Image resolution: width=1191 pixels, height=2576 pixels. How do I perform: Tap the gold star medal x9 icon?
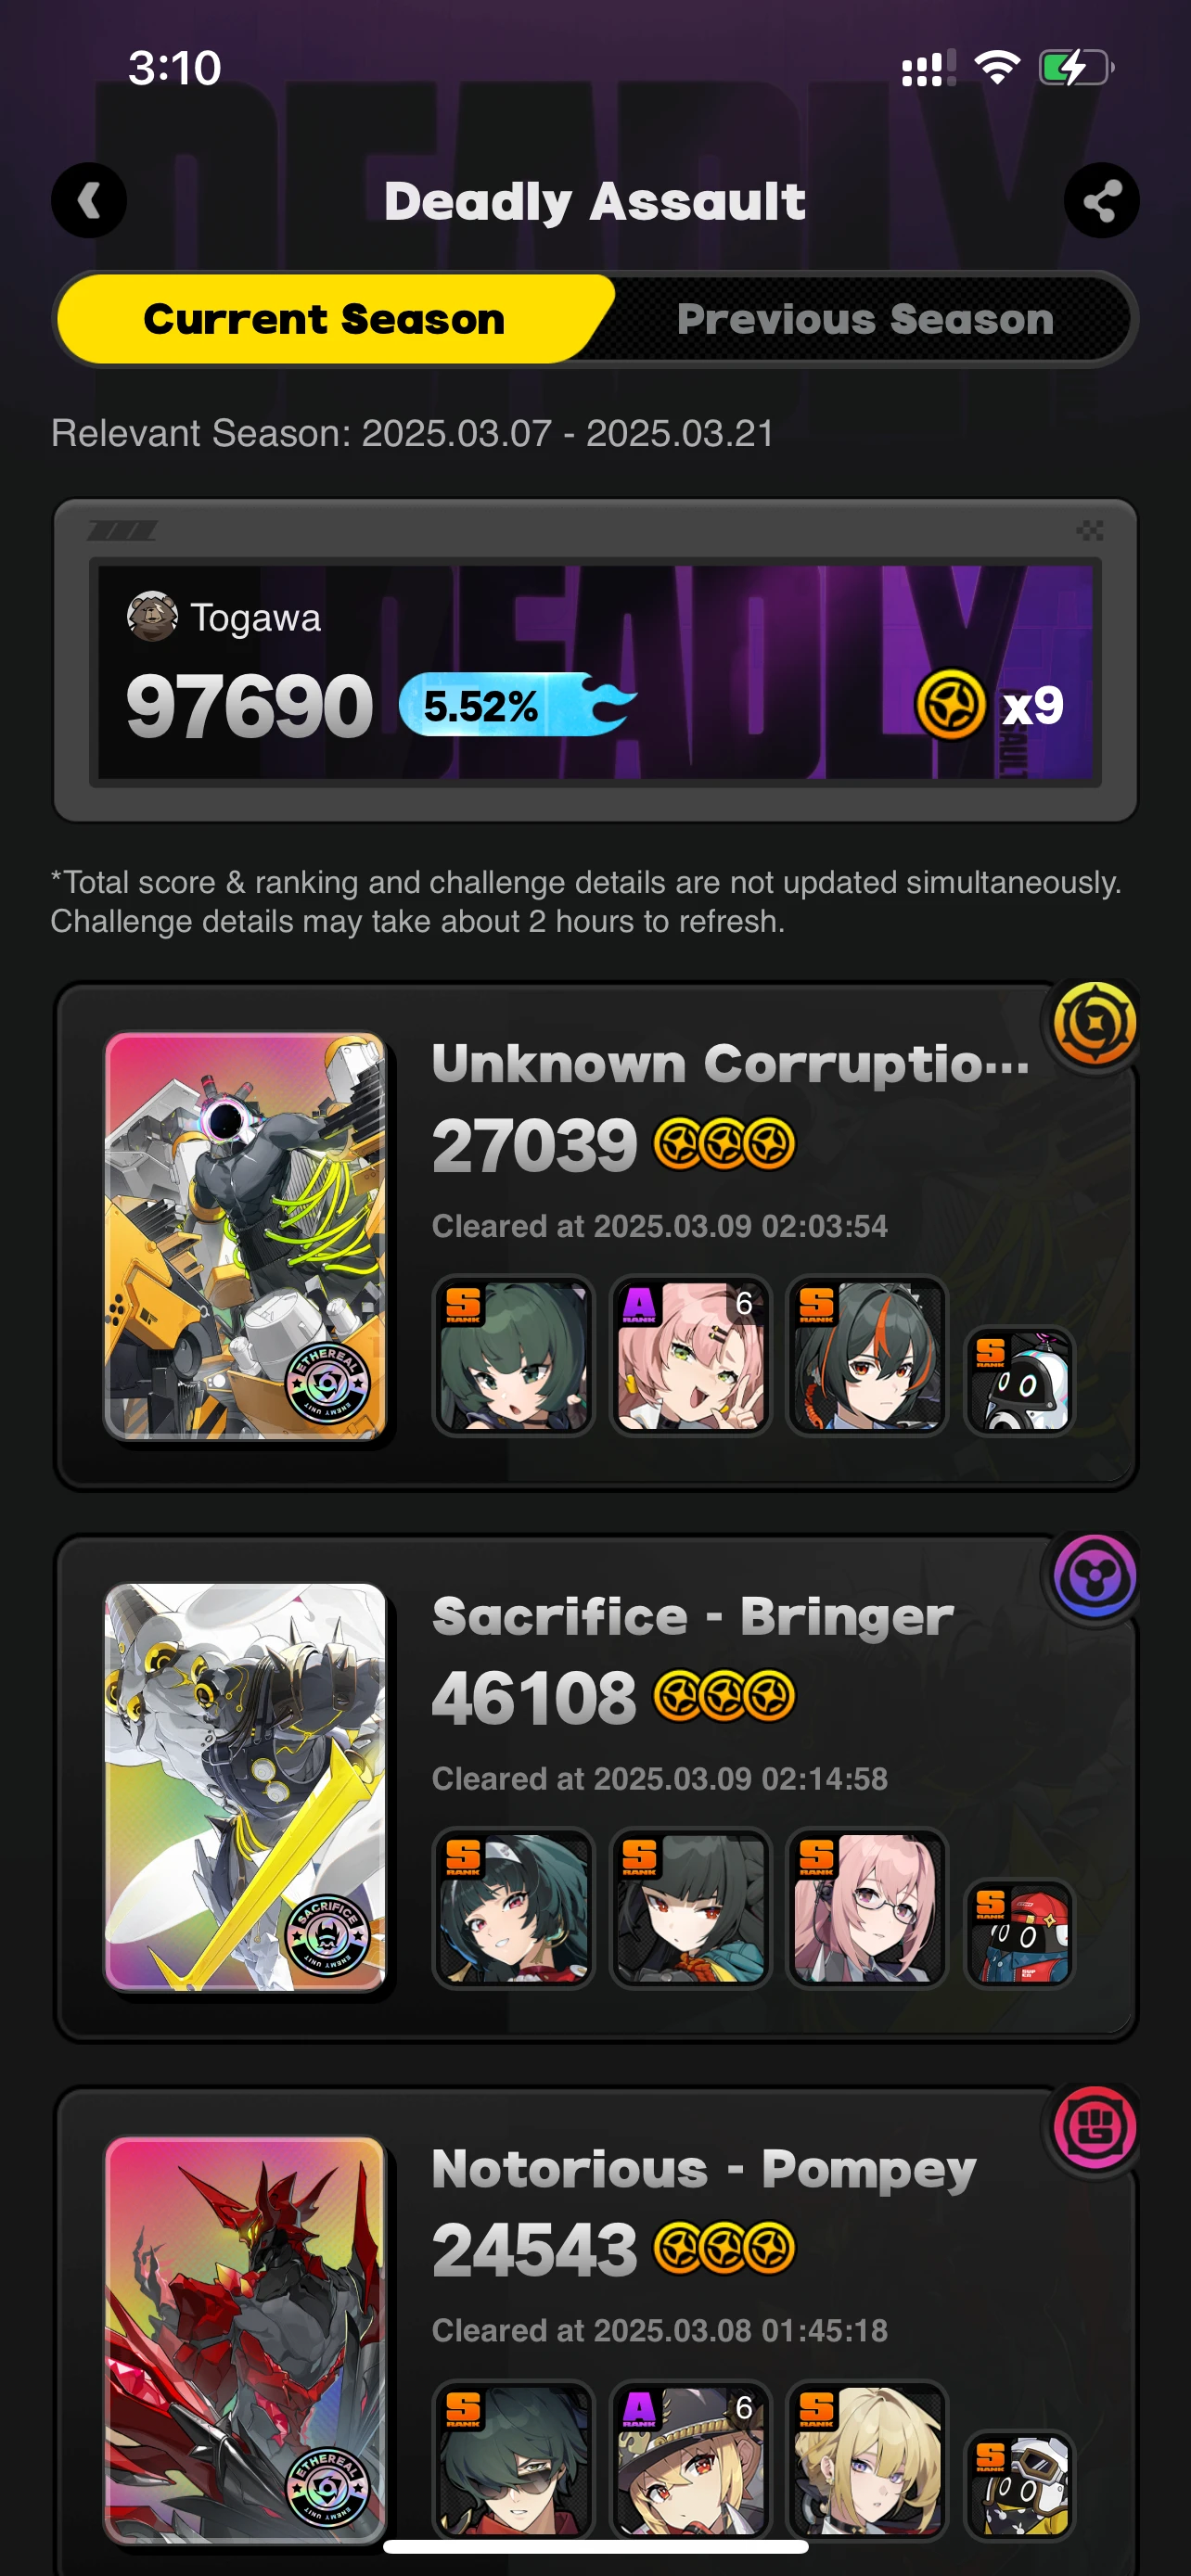click(x=950, y=706)
